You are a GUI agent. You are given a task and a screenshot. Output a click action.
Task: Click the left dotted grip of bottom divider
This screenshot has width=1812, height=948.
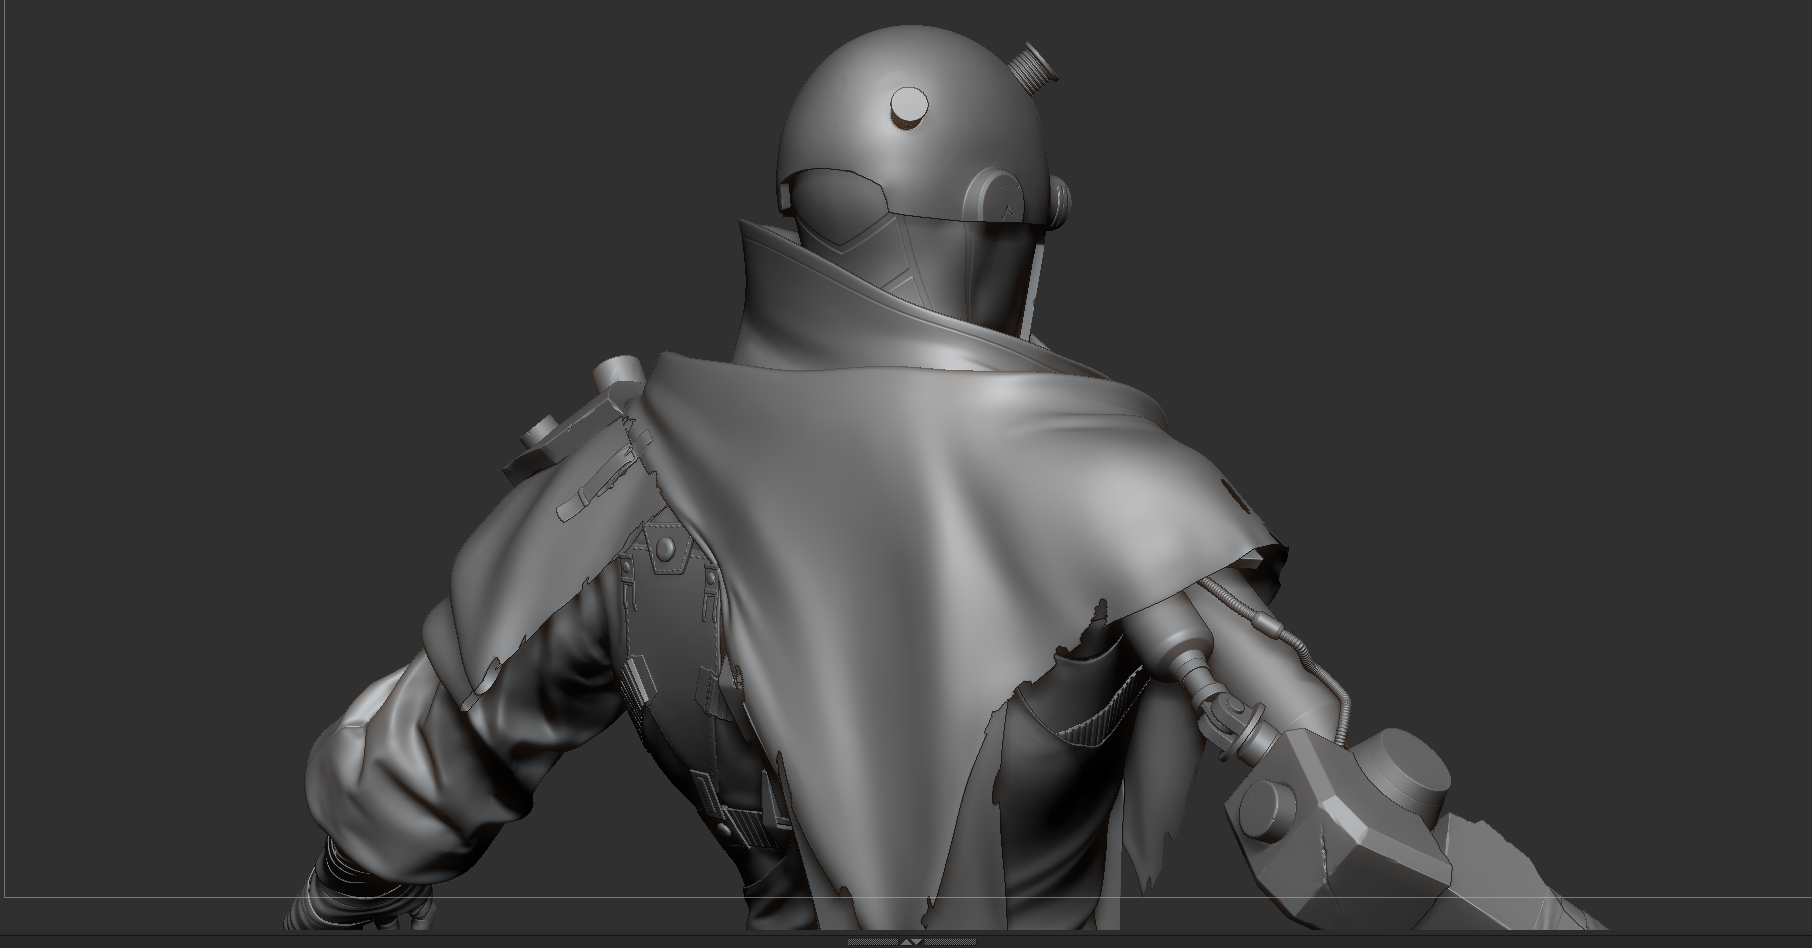tap(874, 942)
